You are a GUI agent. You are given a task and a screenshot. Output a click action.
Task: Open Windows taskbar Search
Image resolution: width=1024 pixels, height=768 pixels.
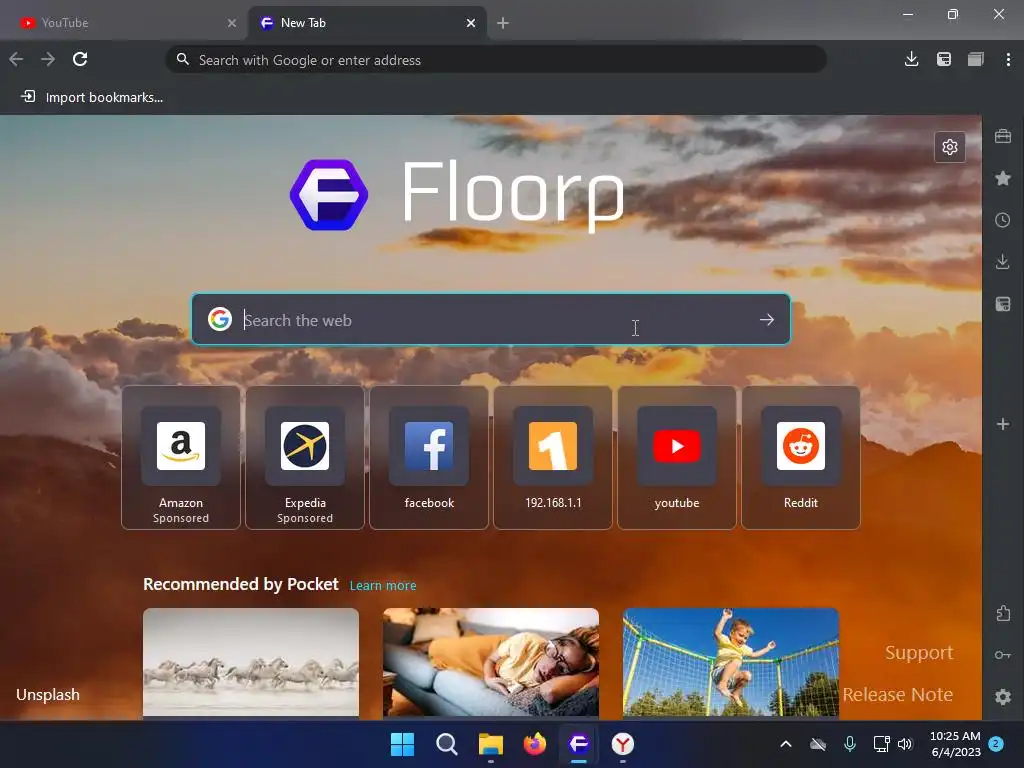coord(447,744)
